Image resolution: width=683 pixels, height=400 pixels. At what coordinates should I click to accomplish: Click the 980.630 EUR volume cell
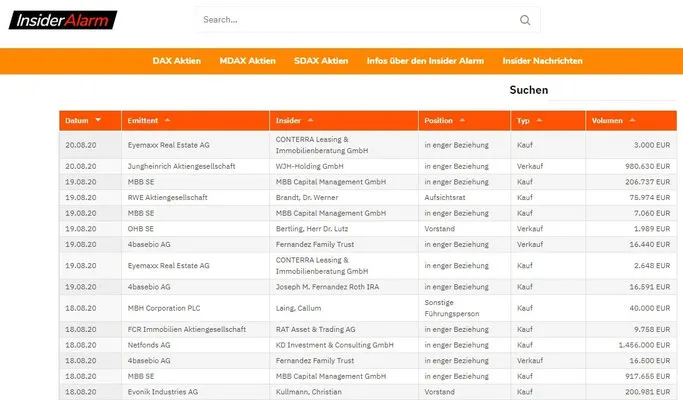click(x=631, y=166)
